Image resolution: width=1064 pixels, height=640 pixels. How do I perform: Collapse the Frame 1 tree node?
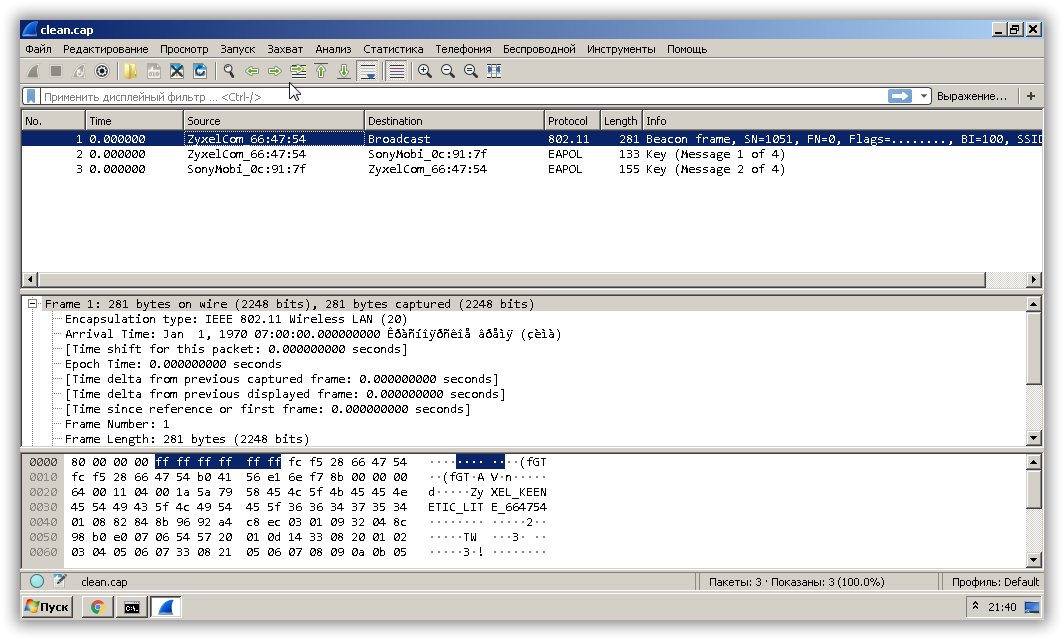click(x=33, y=304)
